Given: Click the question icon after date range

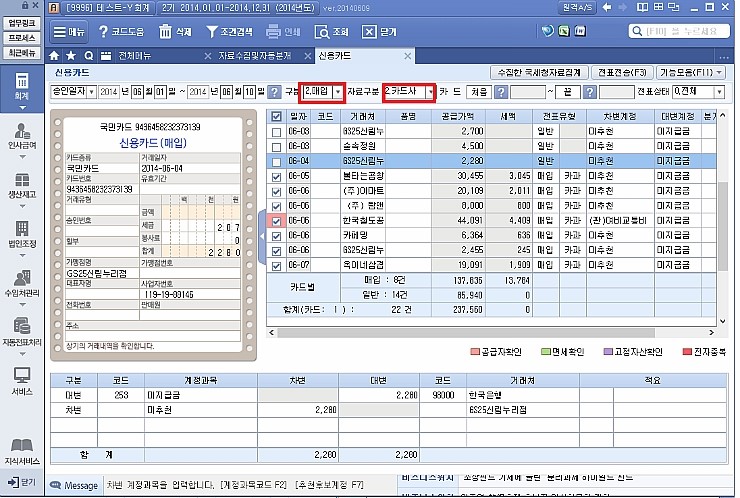Looking at the screenshot, I should [x=274, y=92].
